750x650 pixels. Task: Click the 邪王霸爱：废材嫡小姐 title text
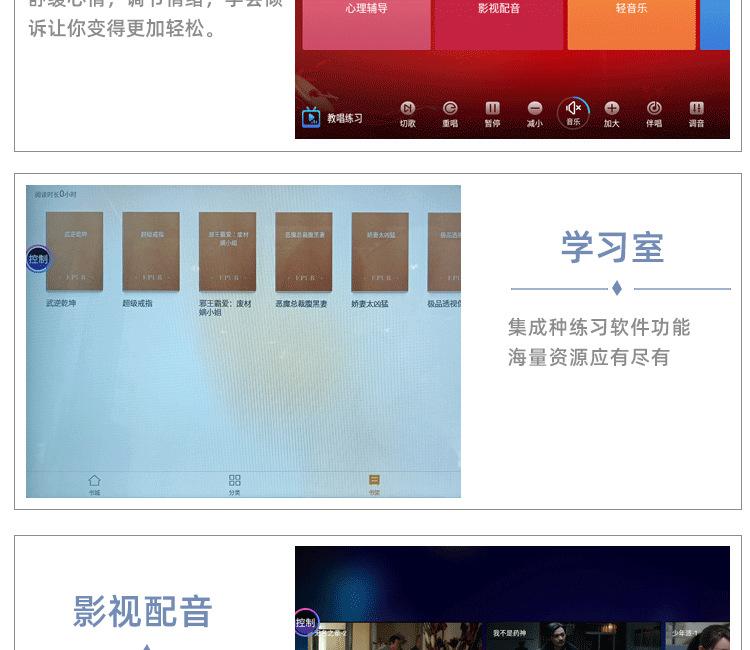pos(225,308)
